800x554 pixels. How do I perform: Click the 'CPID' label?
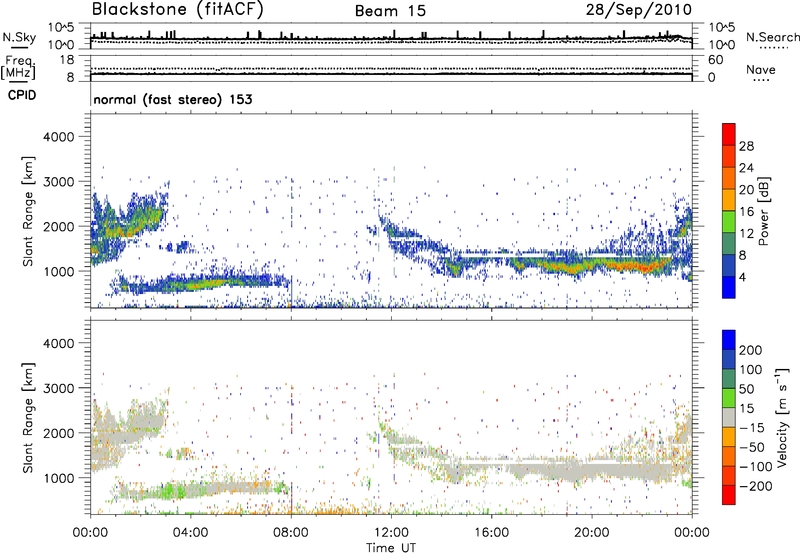pyautogui.click(x=22, y=95)
